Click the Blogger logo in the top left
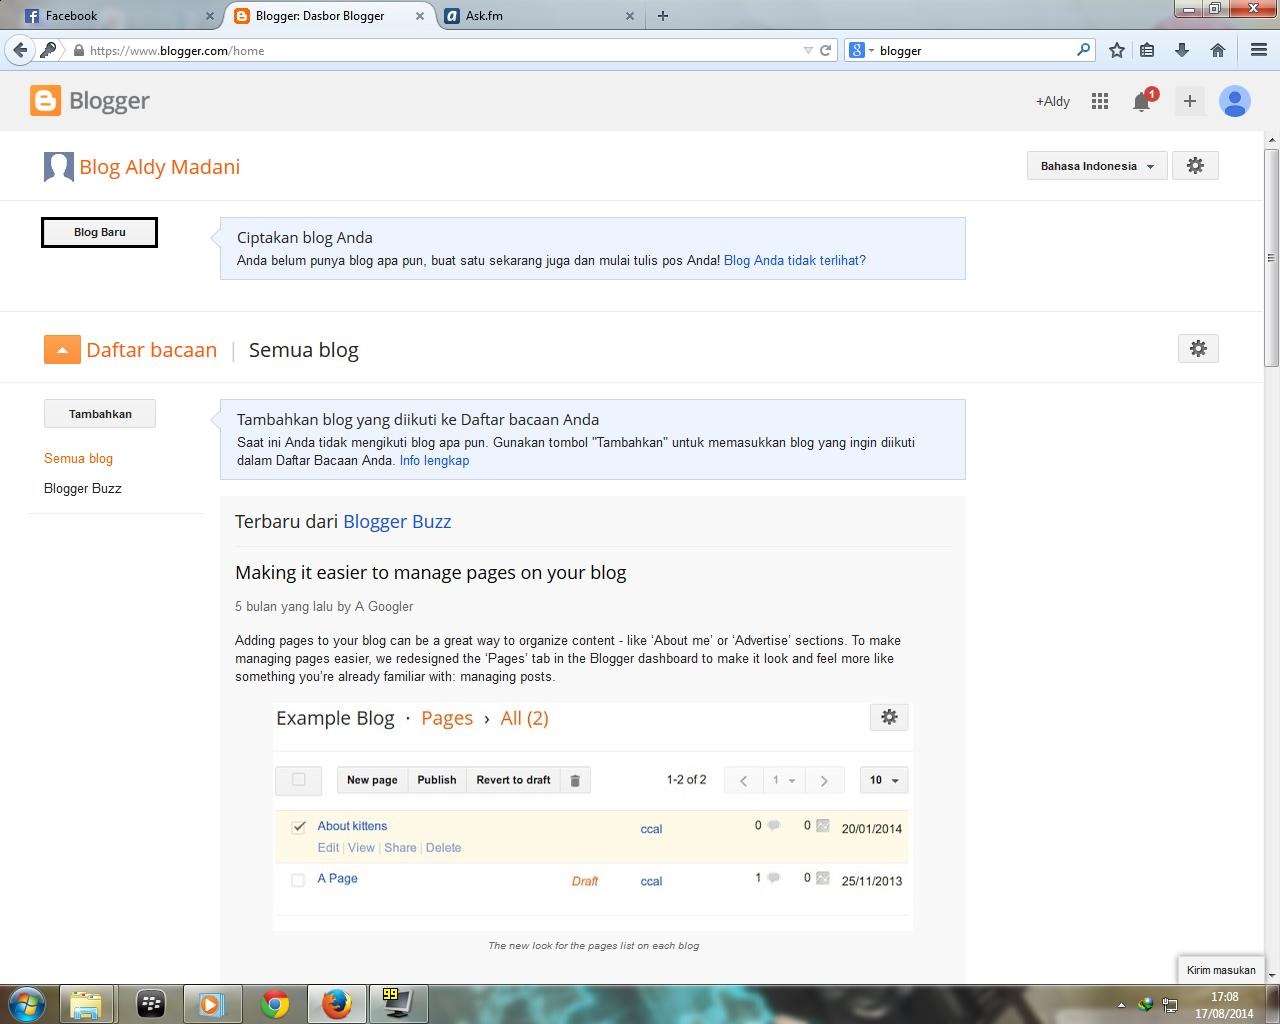The width and height of the screenshot is (1280, 1024). coord(90,100)
